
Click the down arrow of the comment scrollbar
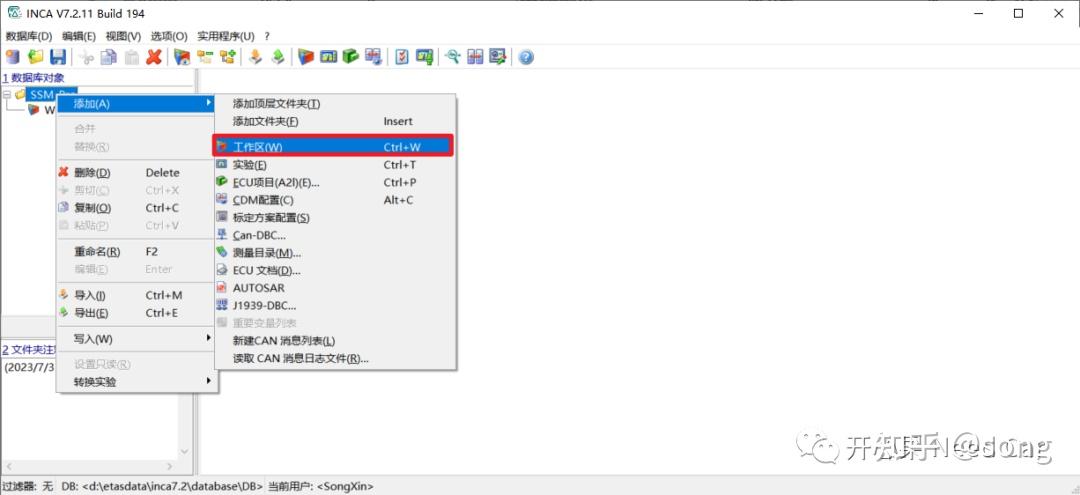point(184,451)
